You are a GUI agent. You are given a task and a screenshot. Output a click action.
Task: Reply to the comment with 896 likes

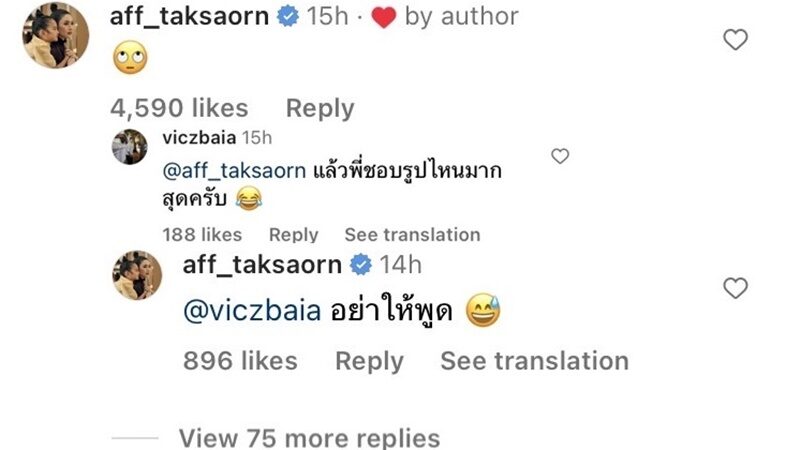coord(369,362)
